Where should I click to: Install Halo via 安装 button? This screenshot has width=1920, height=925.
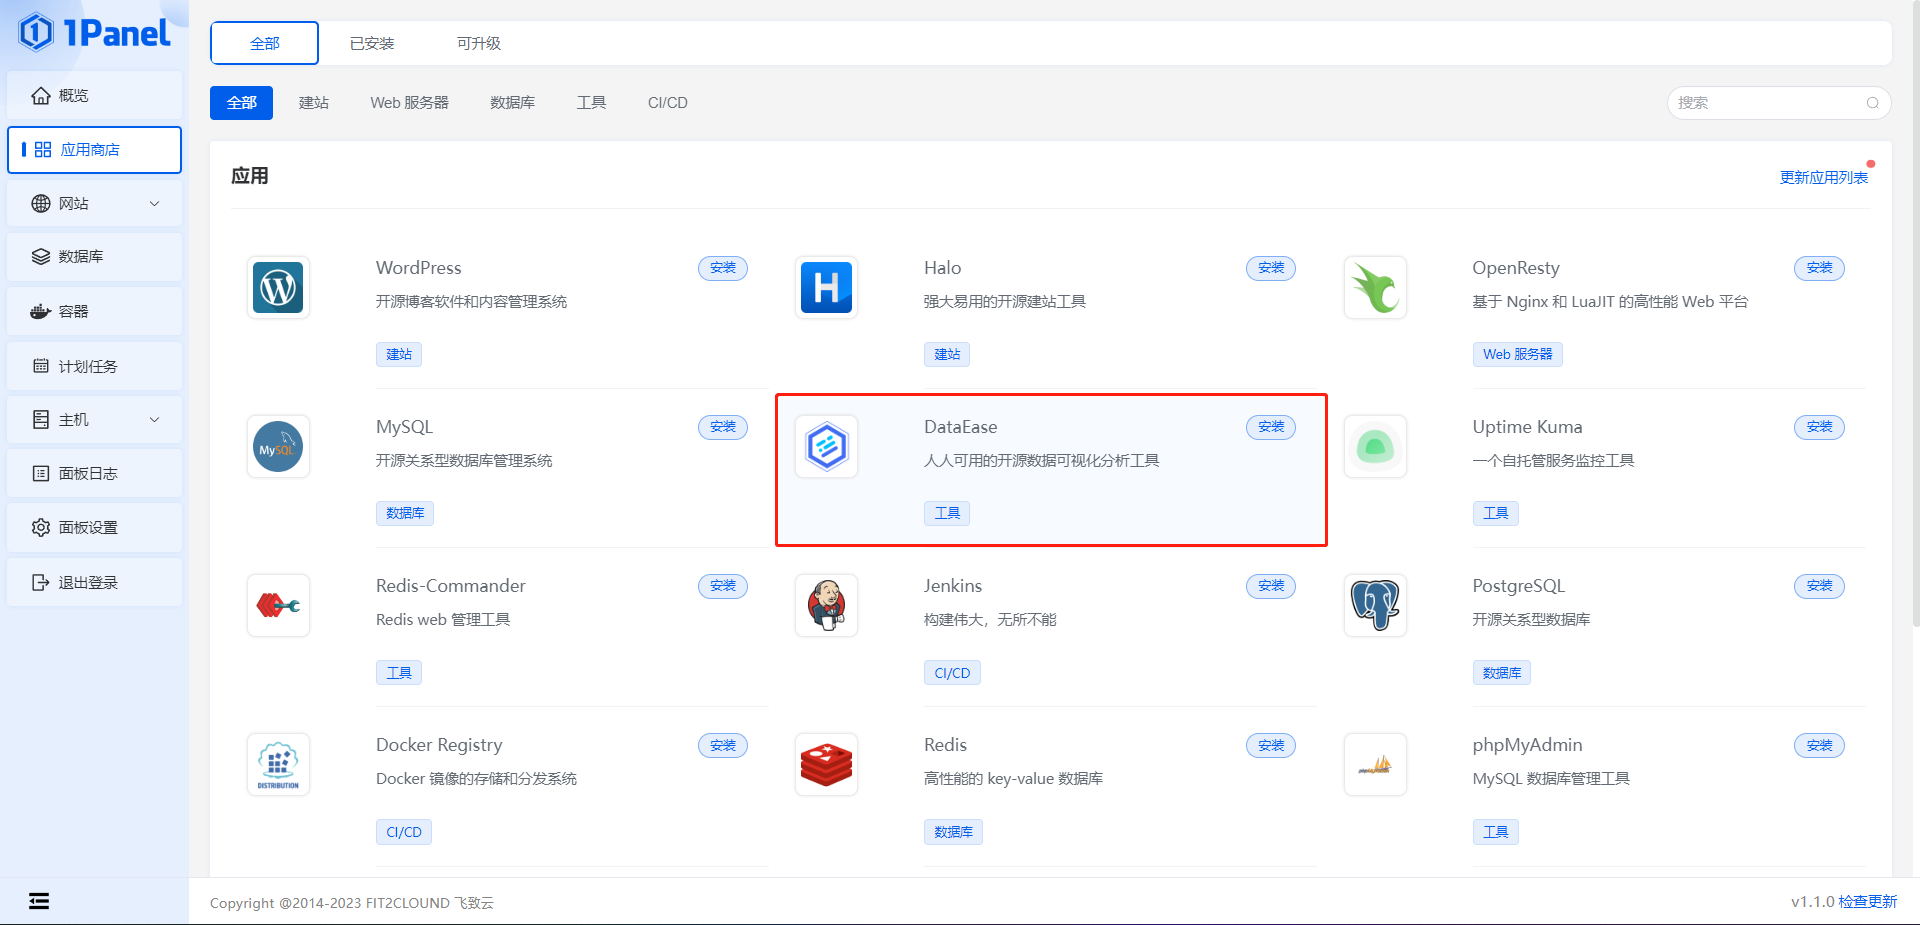(x=1270, y=268)
